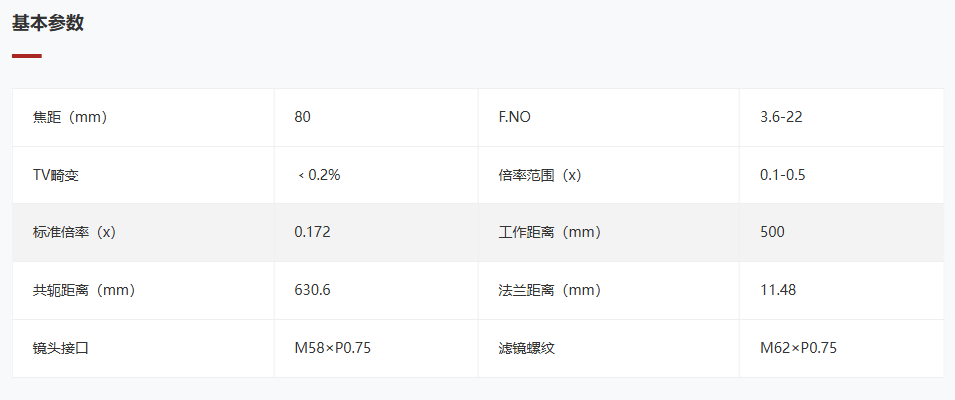
Task: Click the magnification range value 0.1-0.5
Action: point(783,175)
